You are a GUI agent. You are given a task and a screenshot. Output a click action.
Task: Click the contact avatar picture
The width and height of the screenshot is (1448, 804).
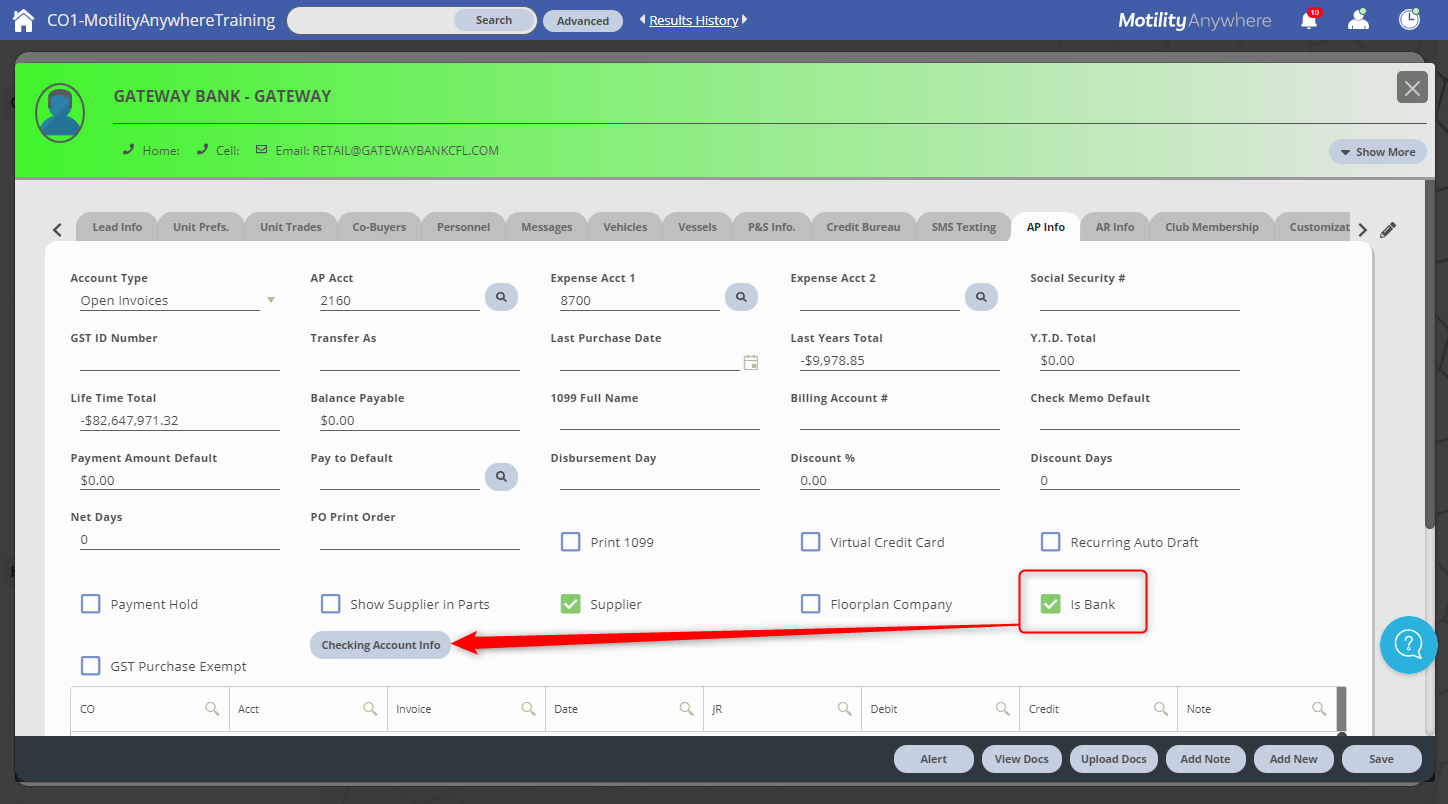click(x=60, y=112)
